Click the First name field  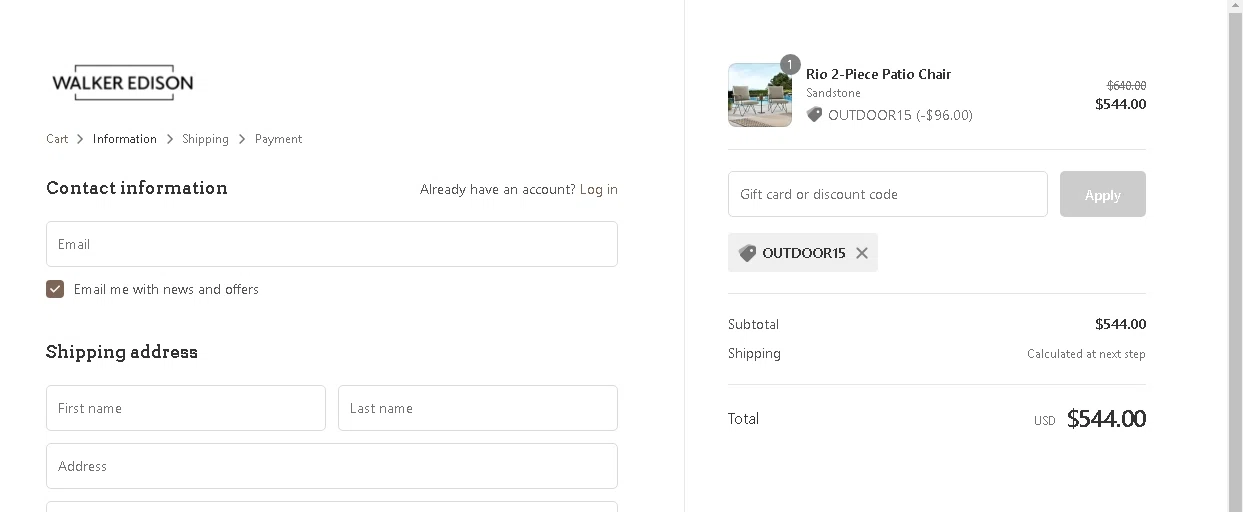(185, 408)
